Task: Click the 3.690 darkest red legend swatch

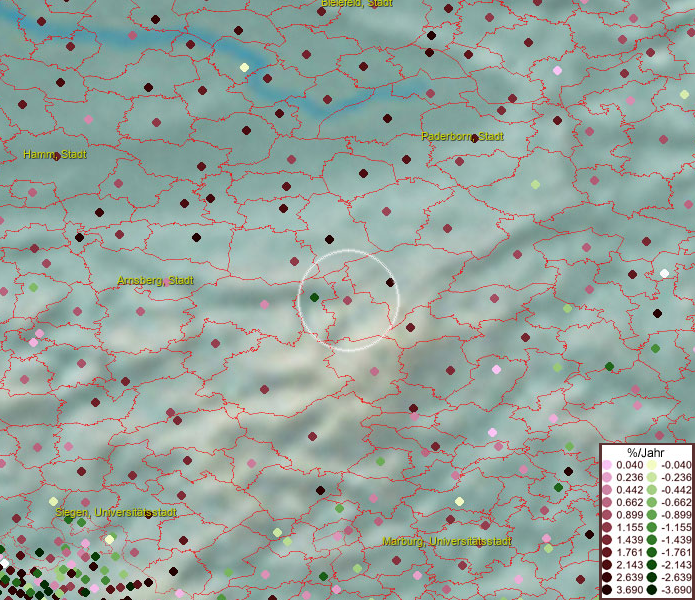Action: coord(607,590)
